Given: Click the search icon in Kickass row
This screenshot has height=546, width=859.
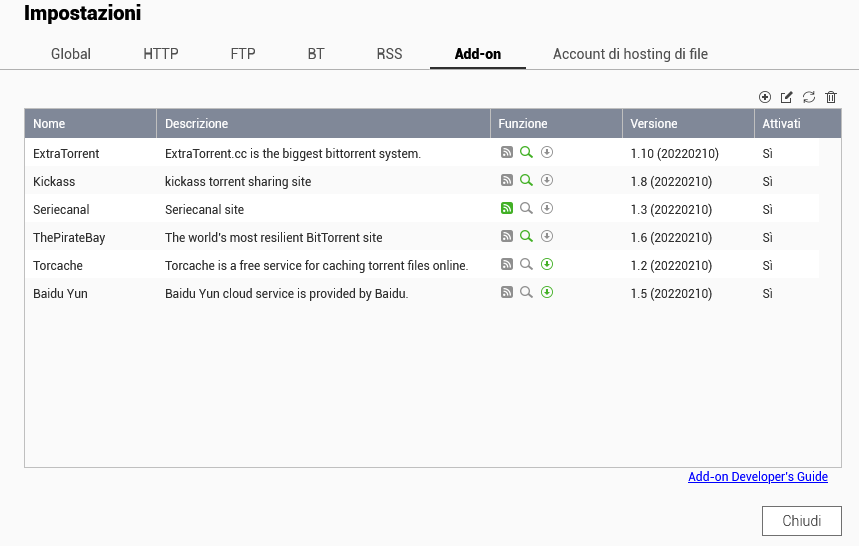Looking at the screenshot, I should click(x=526, y=181).
